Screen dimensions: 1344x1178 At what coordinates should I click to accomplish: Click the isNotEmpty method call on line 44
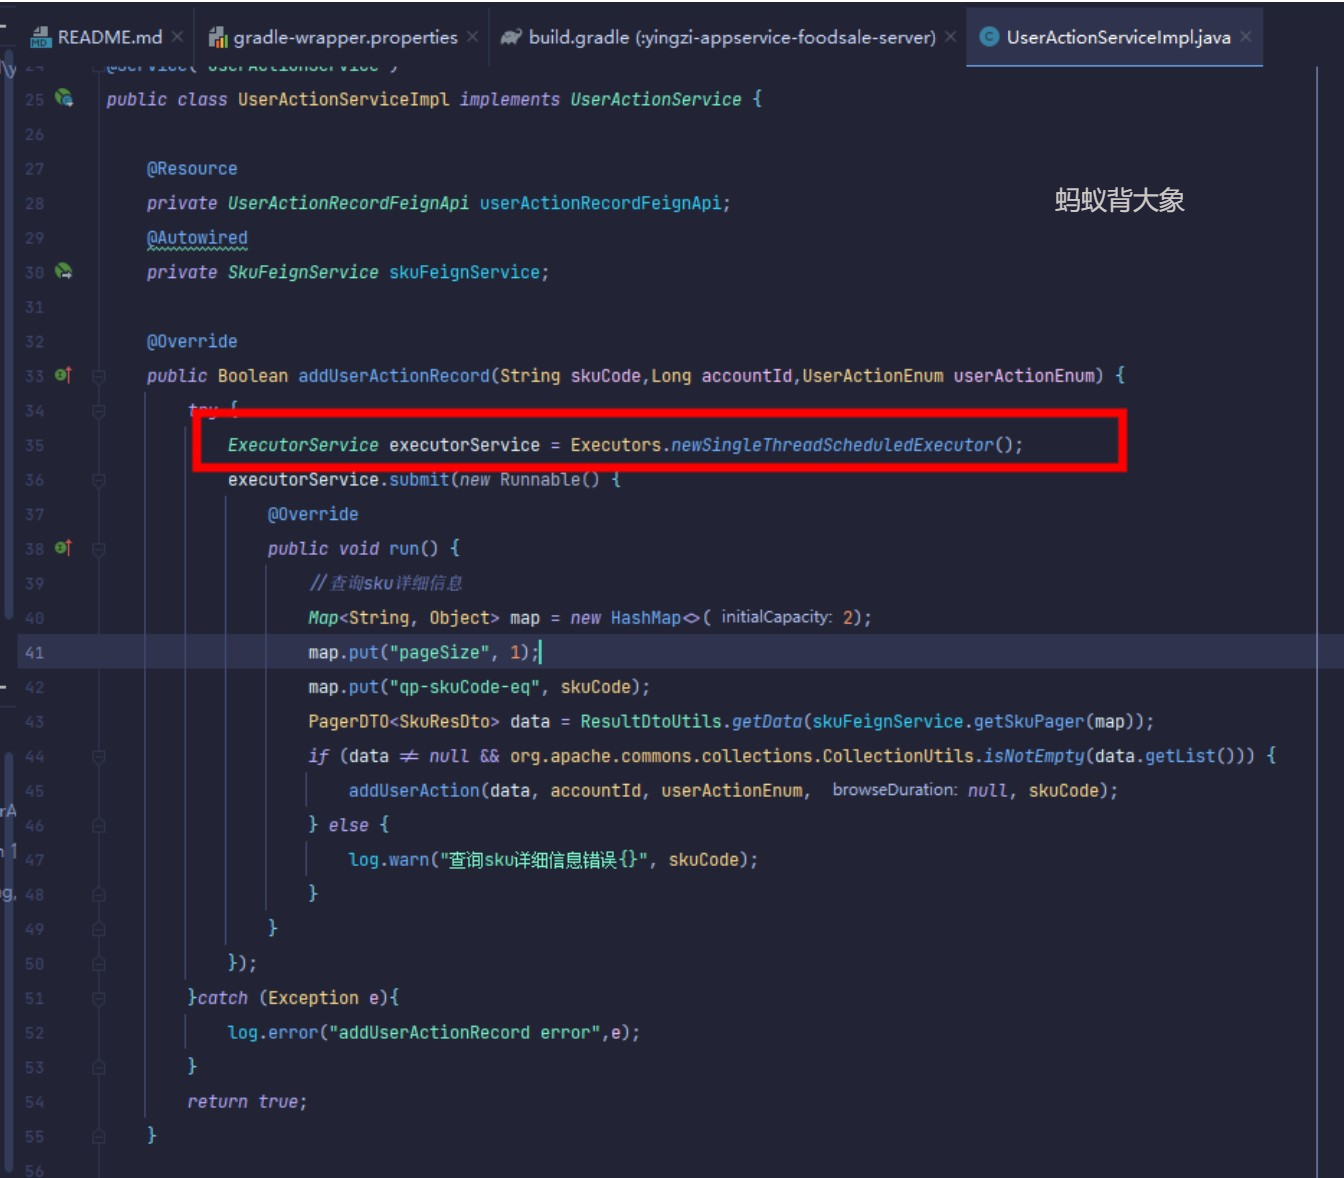coord(1034,756)
